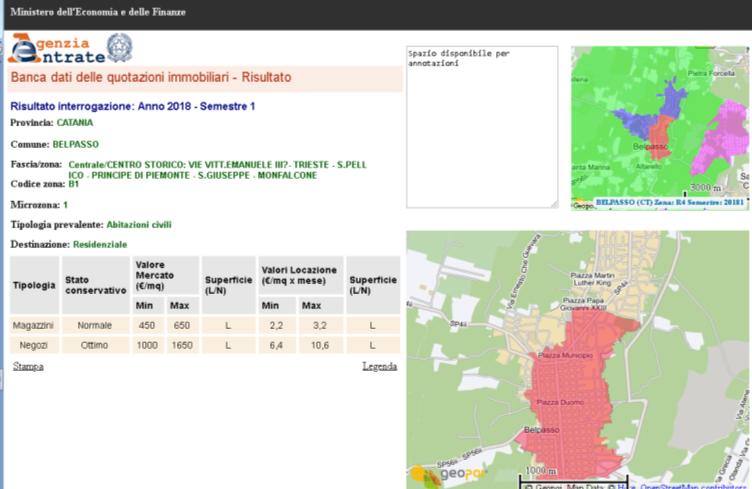Click the Italian Republic emblem icon

(x=119, y=48)
